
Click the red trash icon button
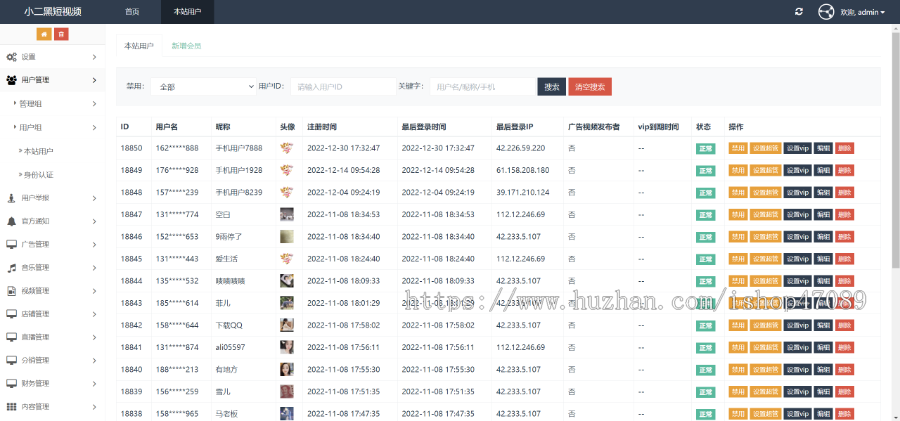pos(61,34)
